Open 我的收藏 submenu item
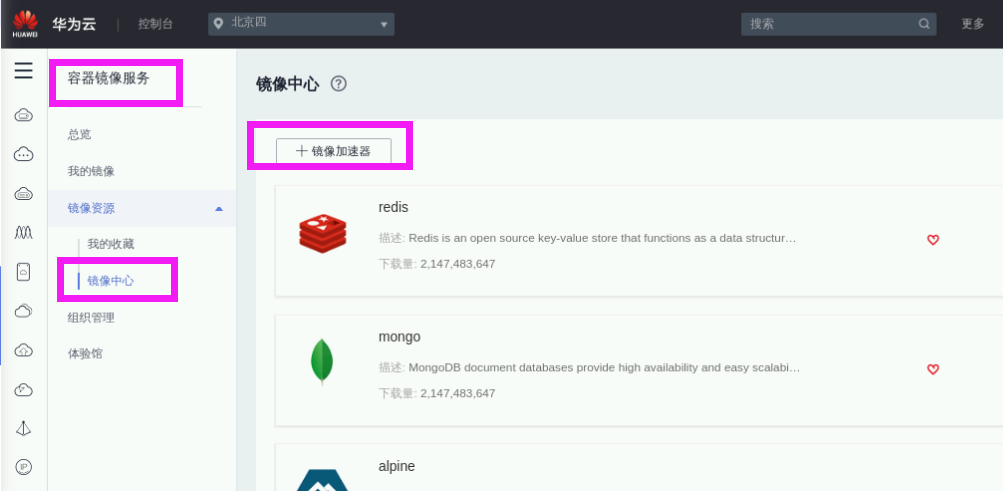The image size is (1003, 491). tap(111, 244)
